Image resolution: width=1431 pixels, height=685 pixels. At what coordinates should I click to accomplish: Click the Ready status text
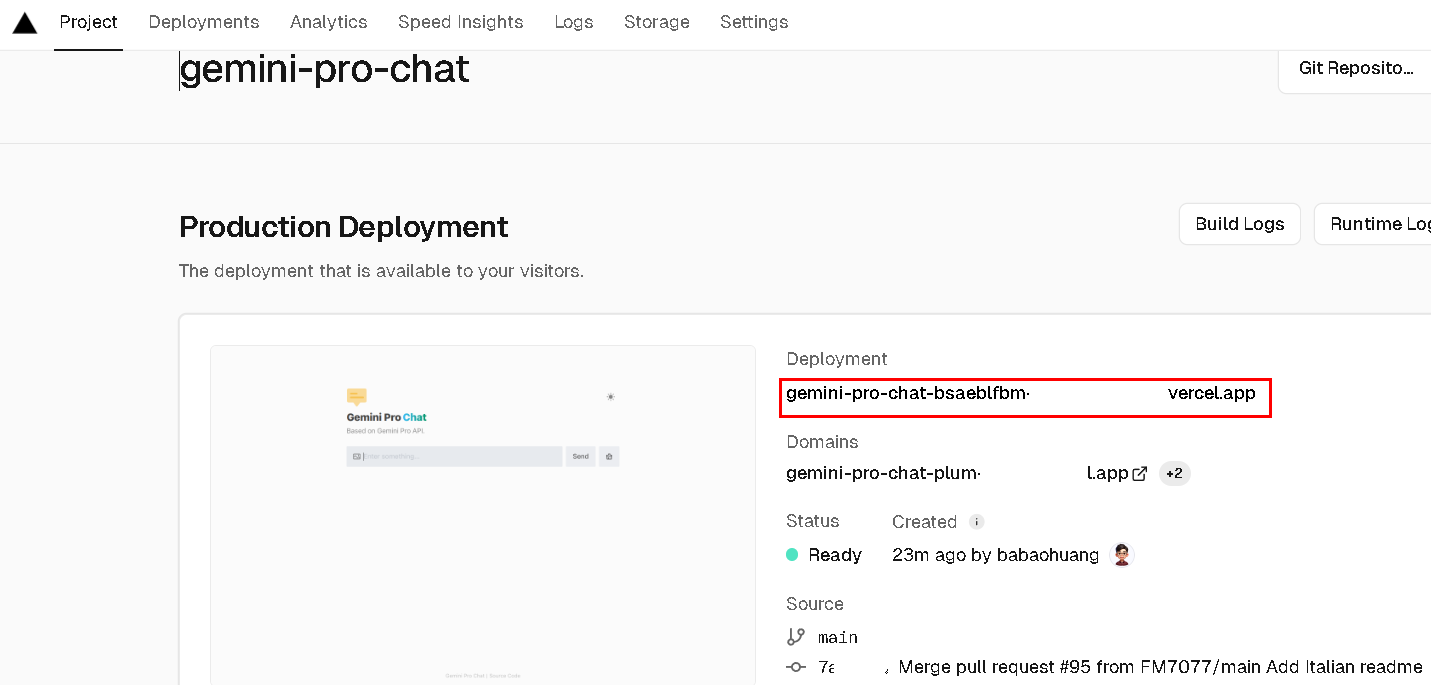tap(835, 555)
